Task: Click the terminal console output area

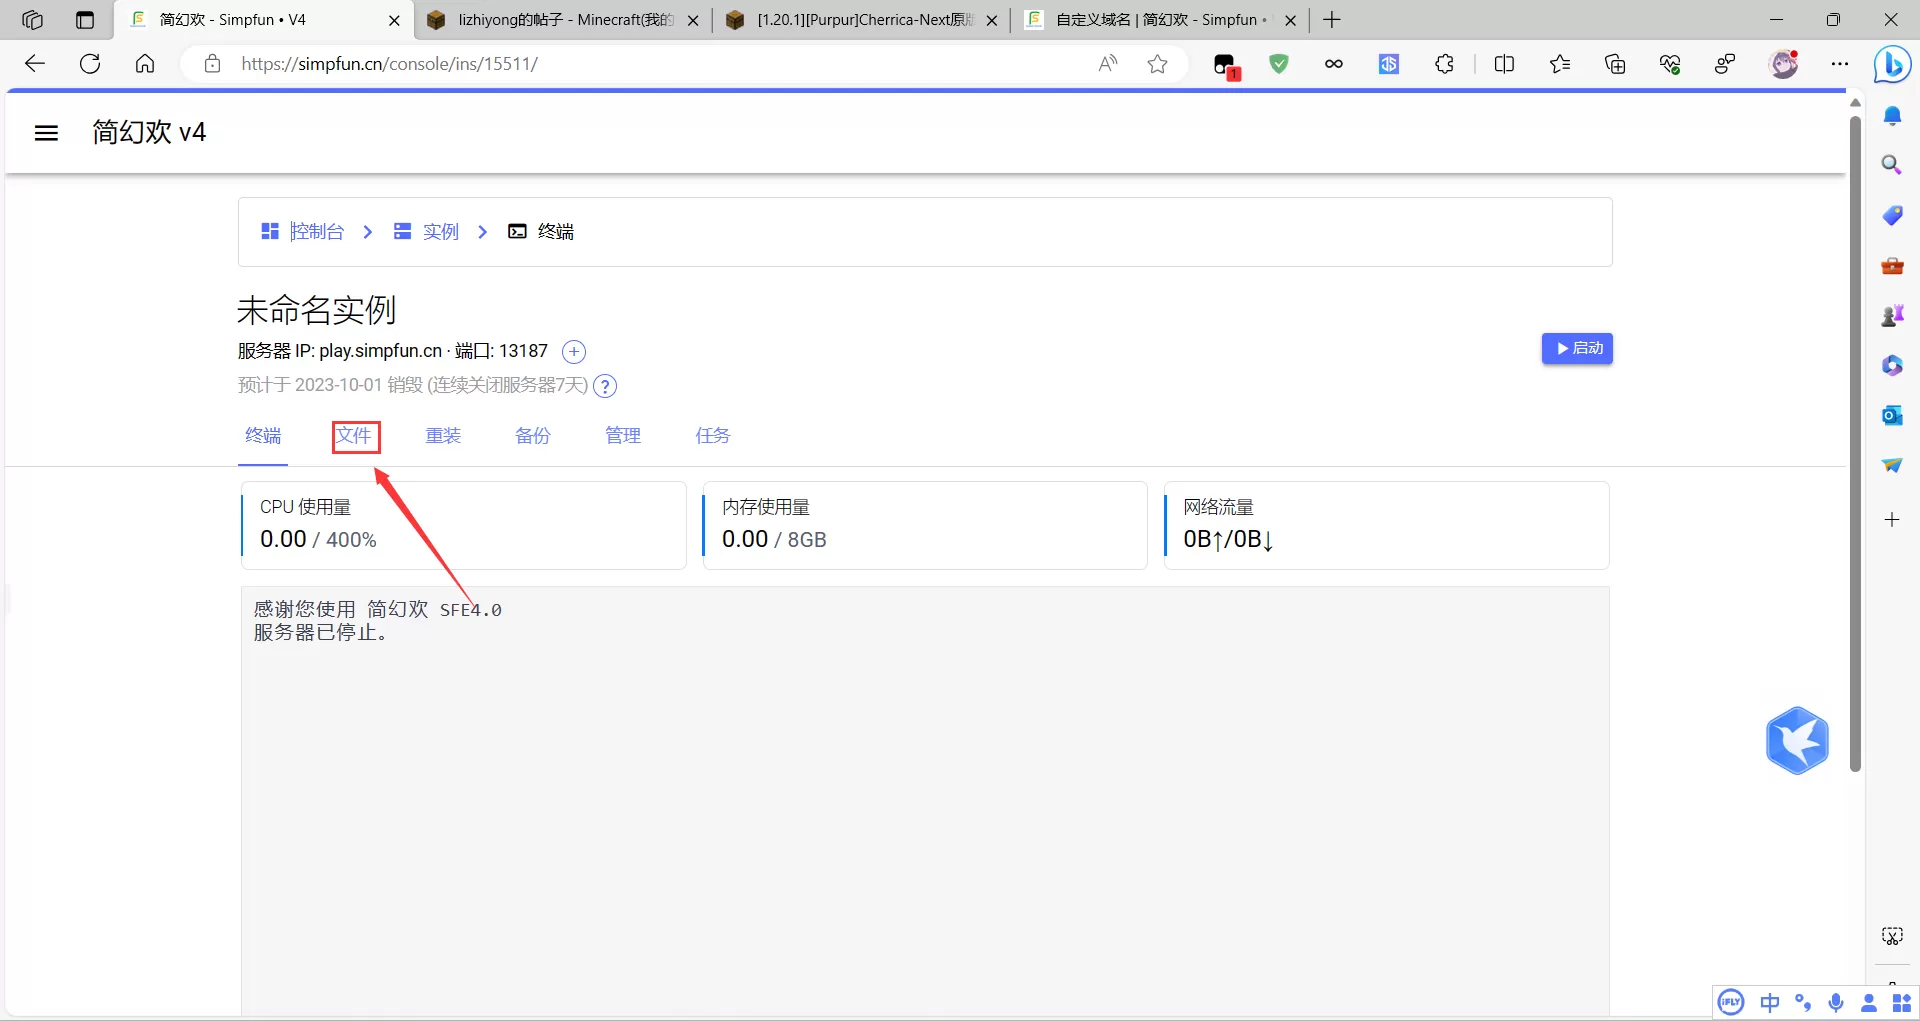Action: tap(925, 803)
